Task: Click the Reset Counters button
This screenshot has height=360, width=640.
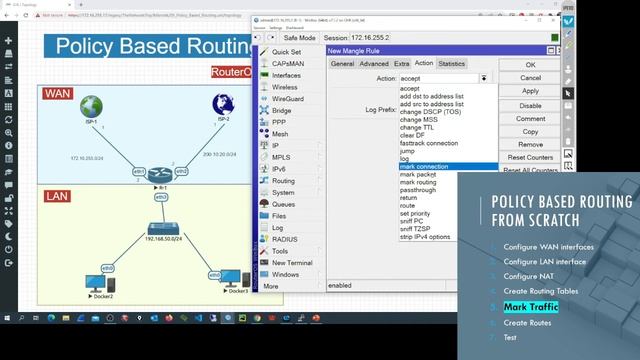Action: click(x=530, y=157)
